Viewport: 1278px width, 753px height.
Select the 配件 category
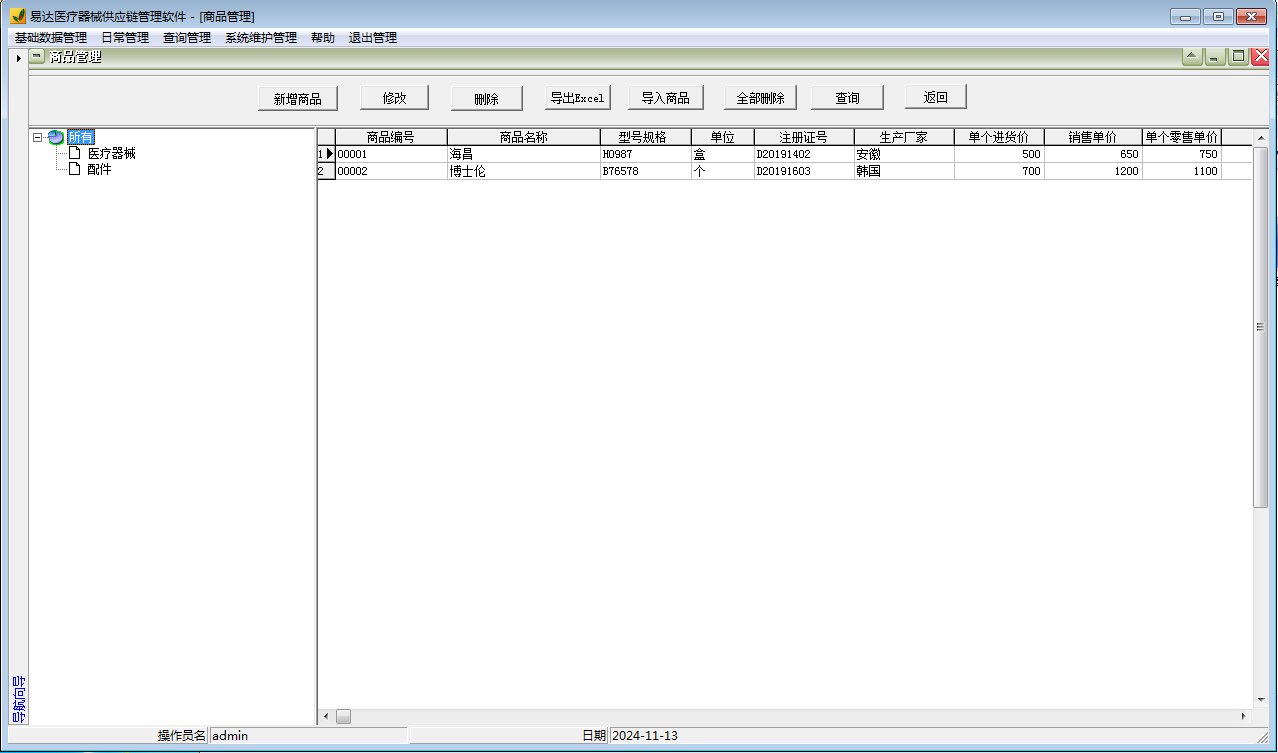[x=99, y=170]
